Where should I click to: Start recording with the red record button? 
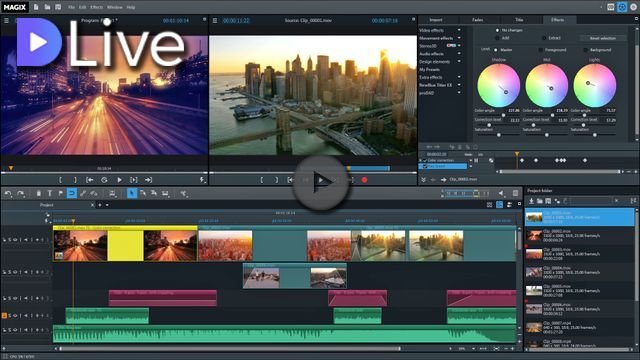pos(364,180)
